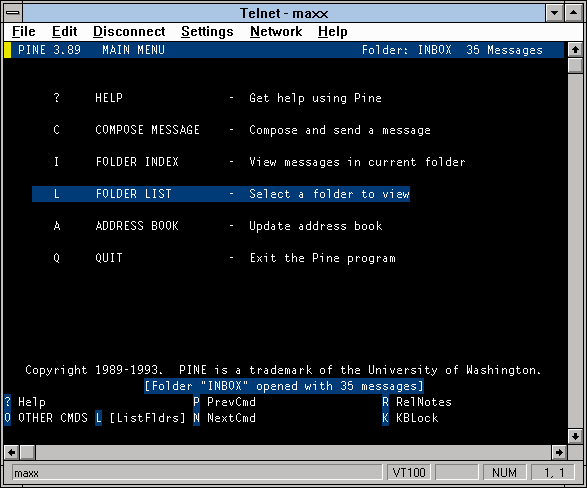Viewport: 587px width, 488px height.
Task: Open the Network menu
Action: [x=276, y=31]
